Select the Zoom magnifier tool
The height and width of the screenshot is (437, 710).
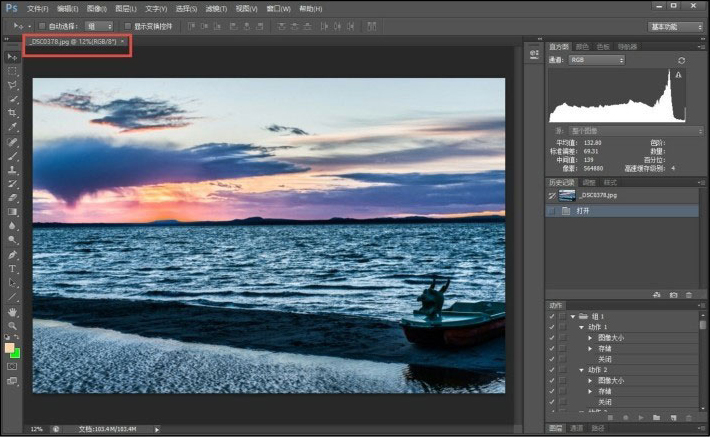[13, 326]
